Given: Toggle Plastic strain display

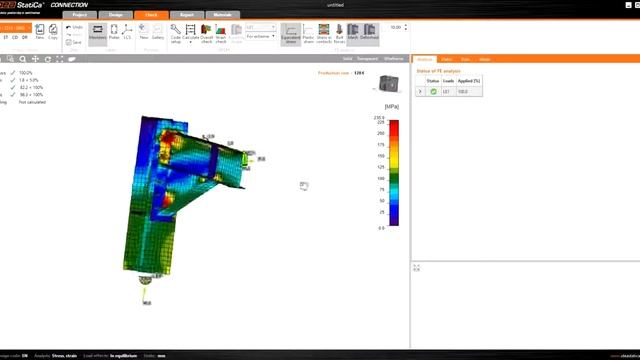Looking at the screenshot, I should tap(308, 33).
